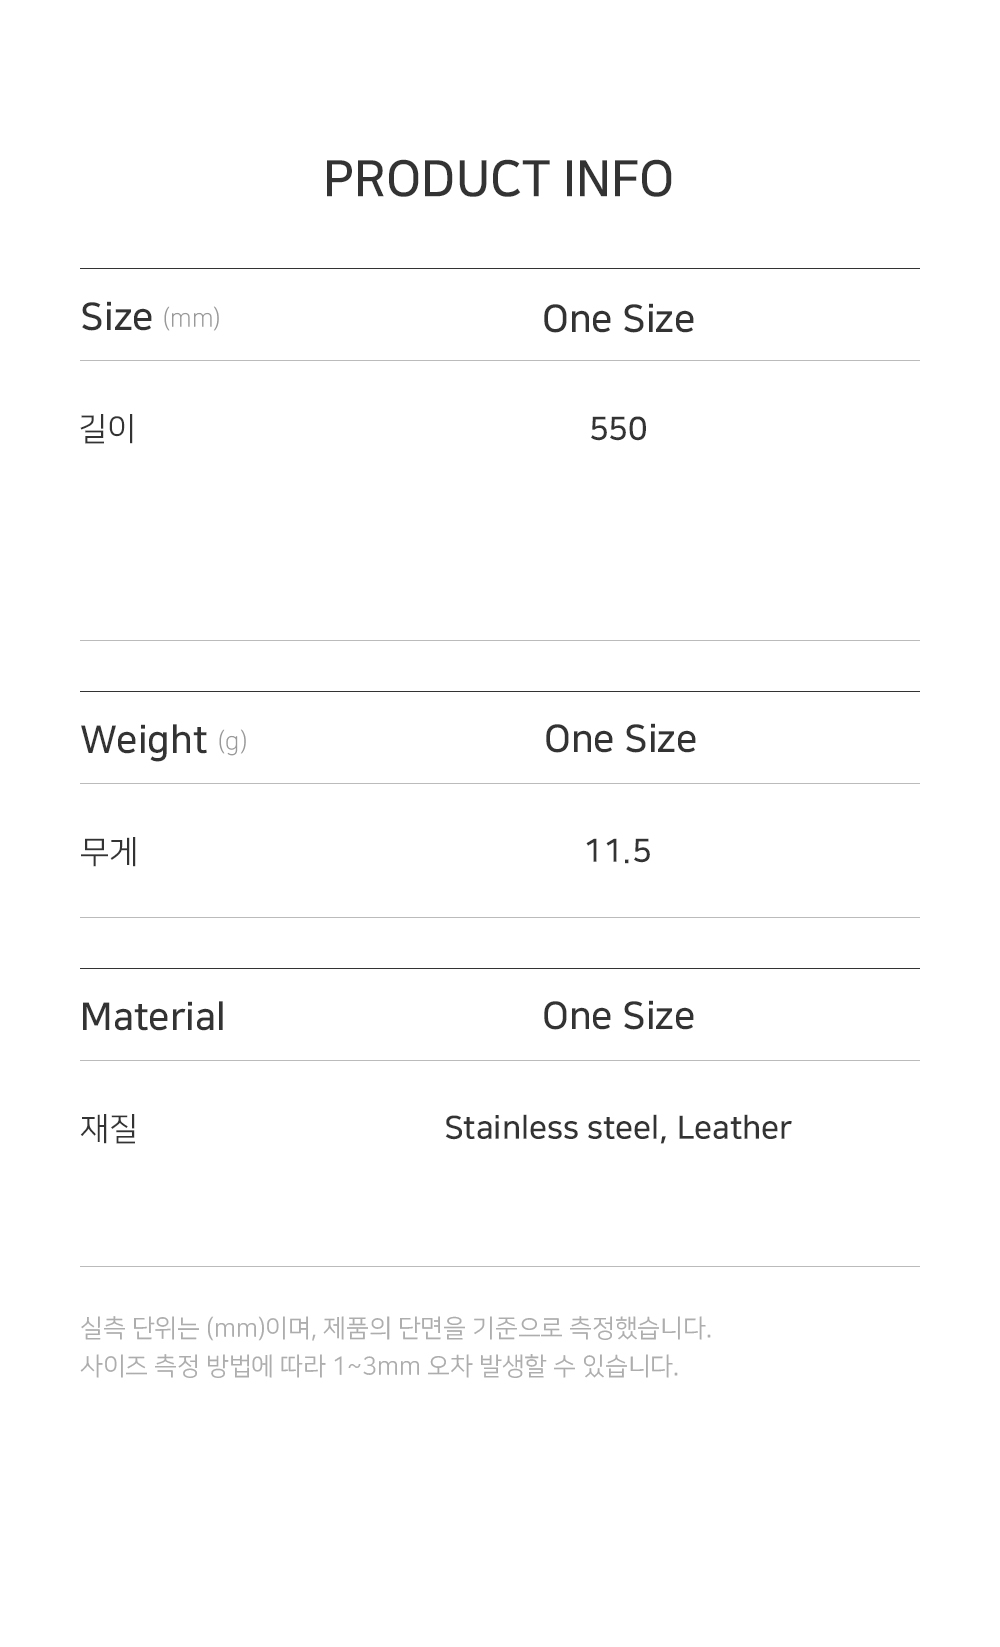Click the Size section label

[x=116, y=318]
